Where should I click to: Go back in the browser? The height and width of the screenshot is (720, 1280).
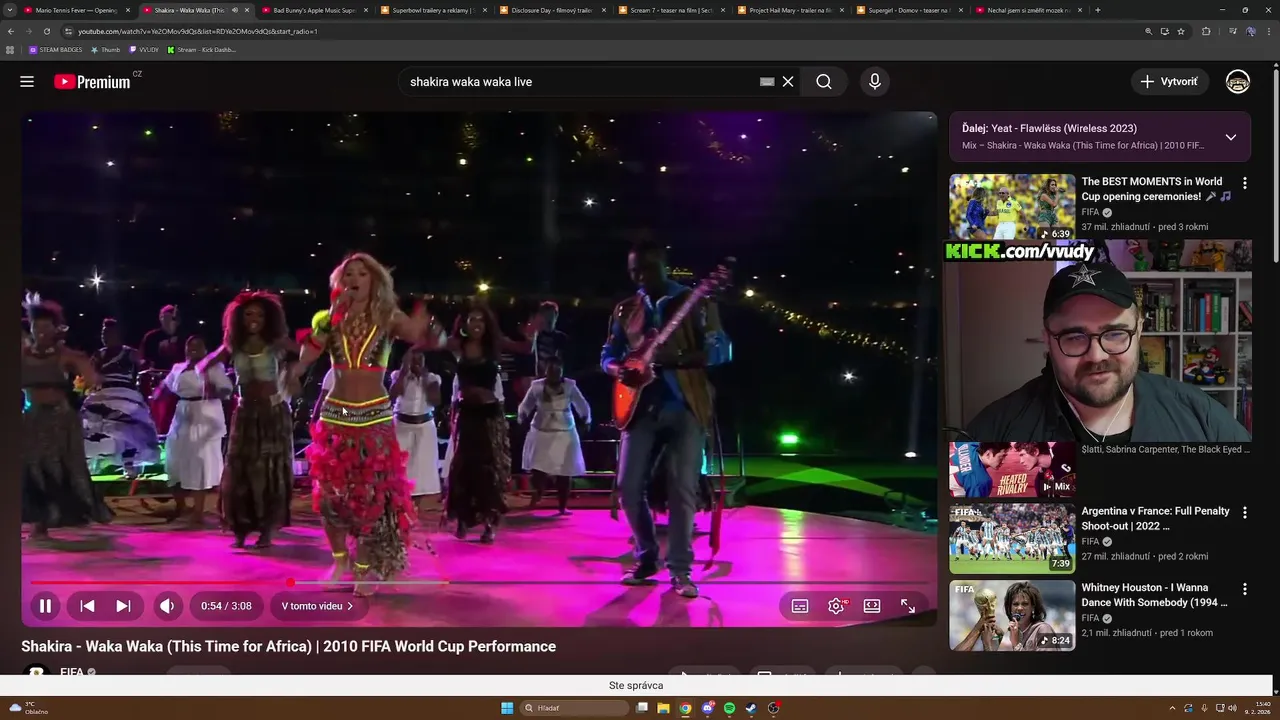click(11, 31)
